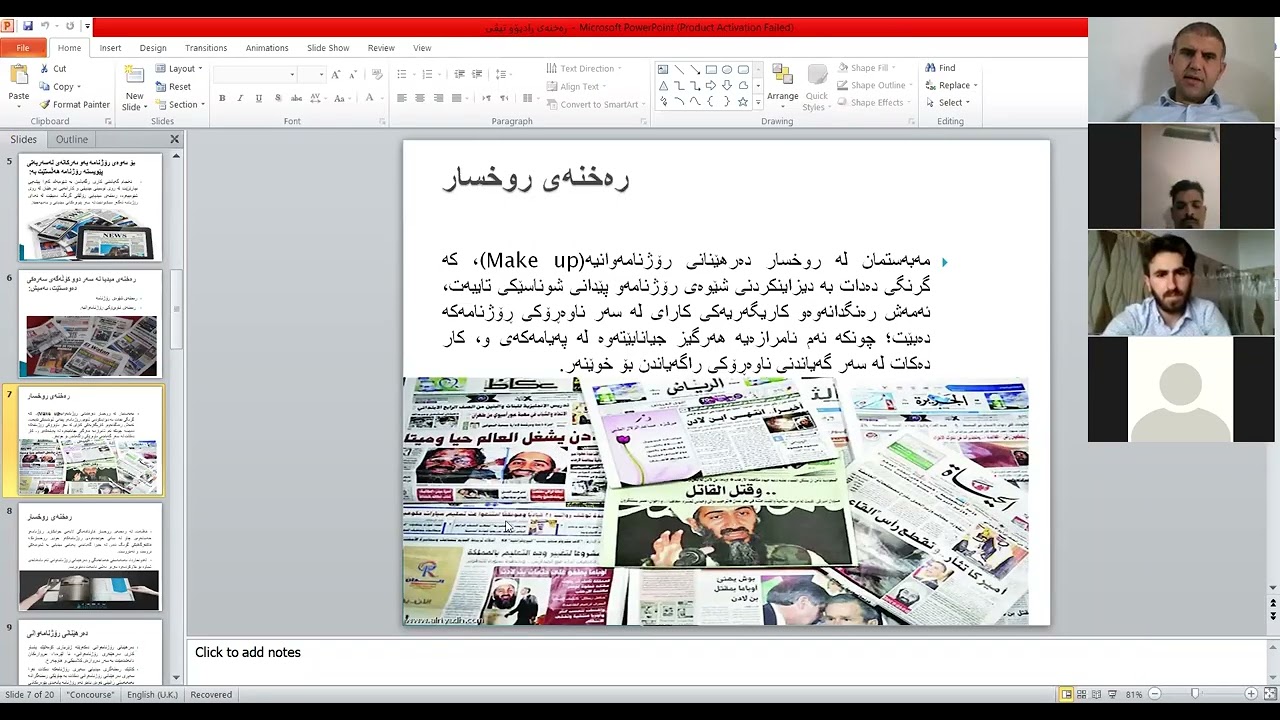Adjust the zoom slider handle
This screenshot has height=720, width=1280.
tap(1195, 694)
